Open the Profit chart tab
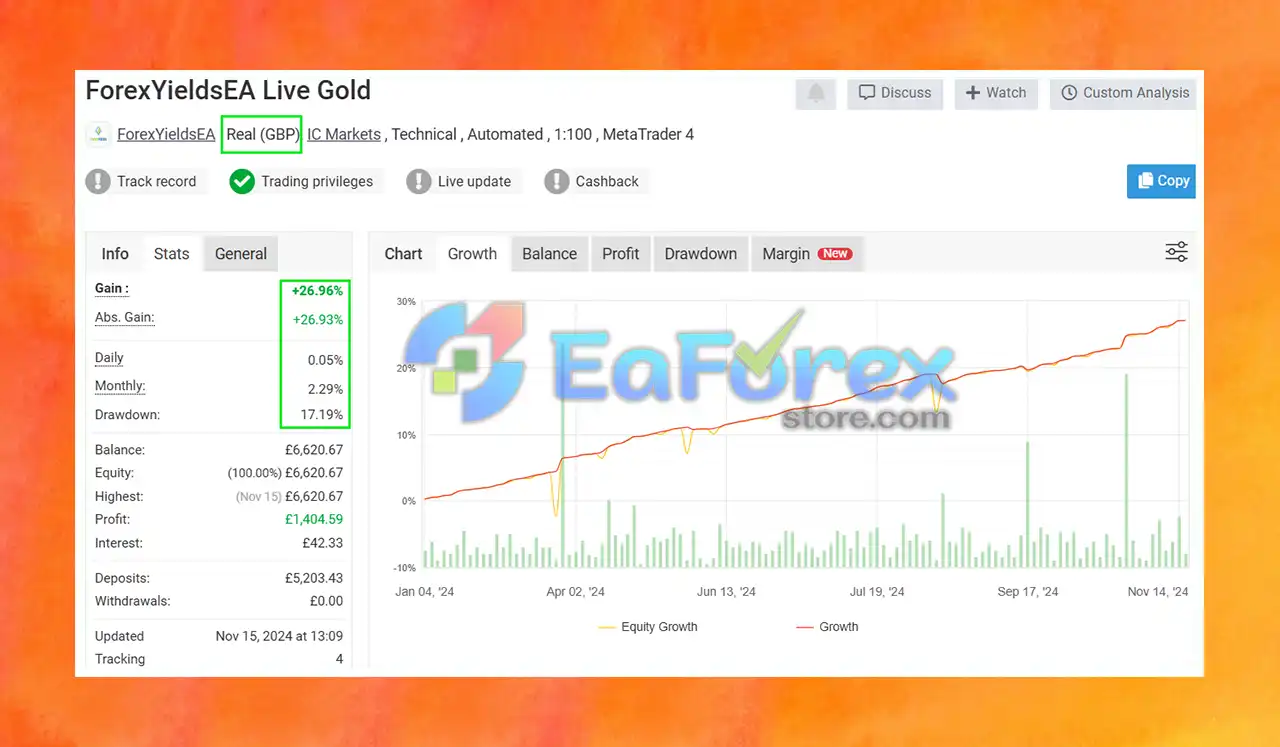This screenshot has height=747, width=1280. [621, 254]
